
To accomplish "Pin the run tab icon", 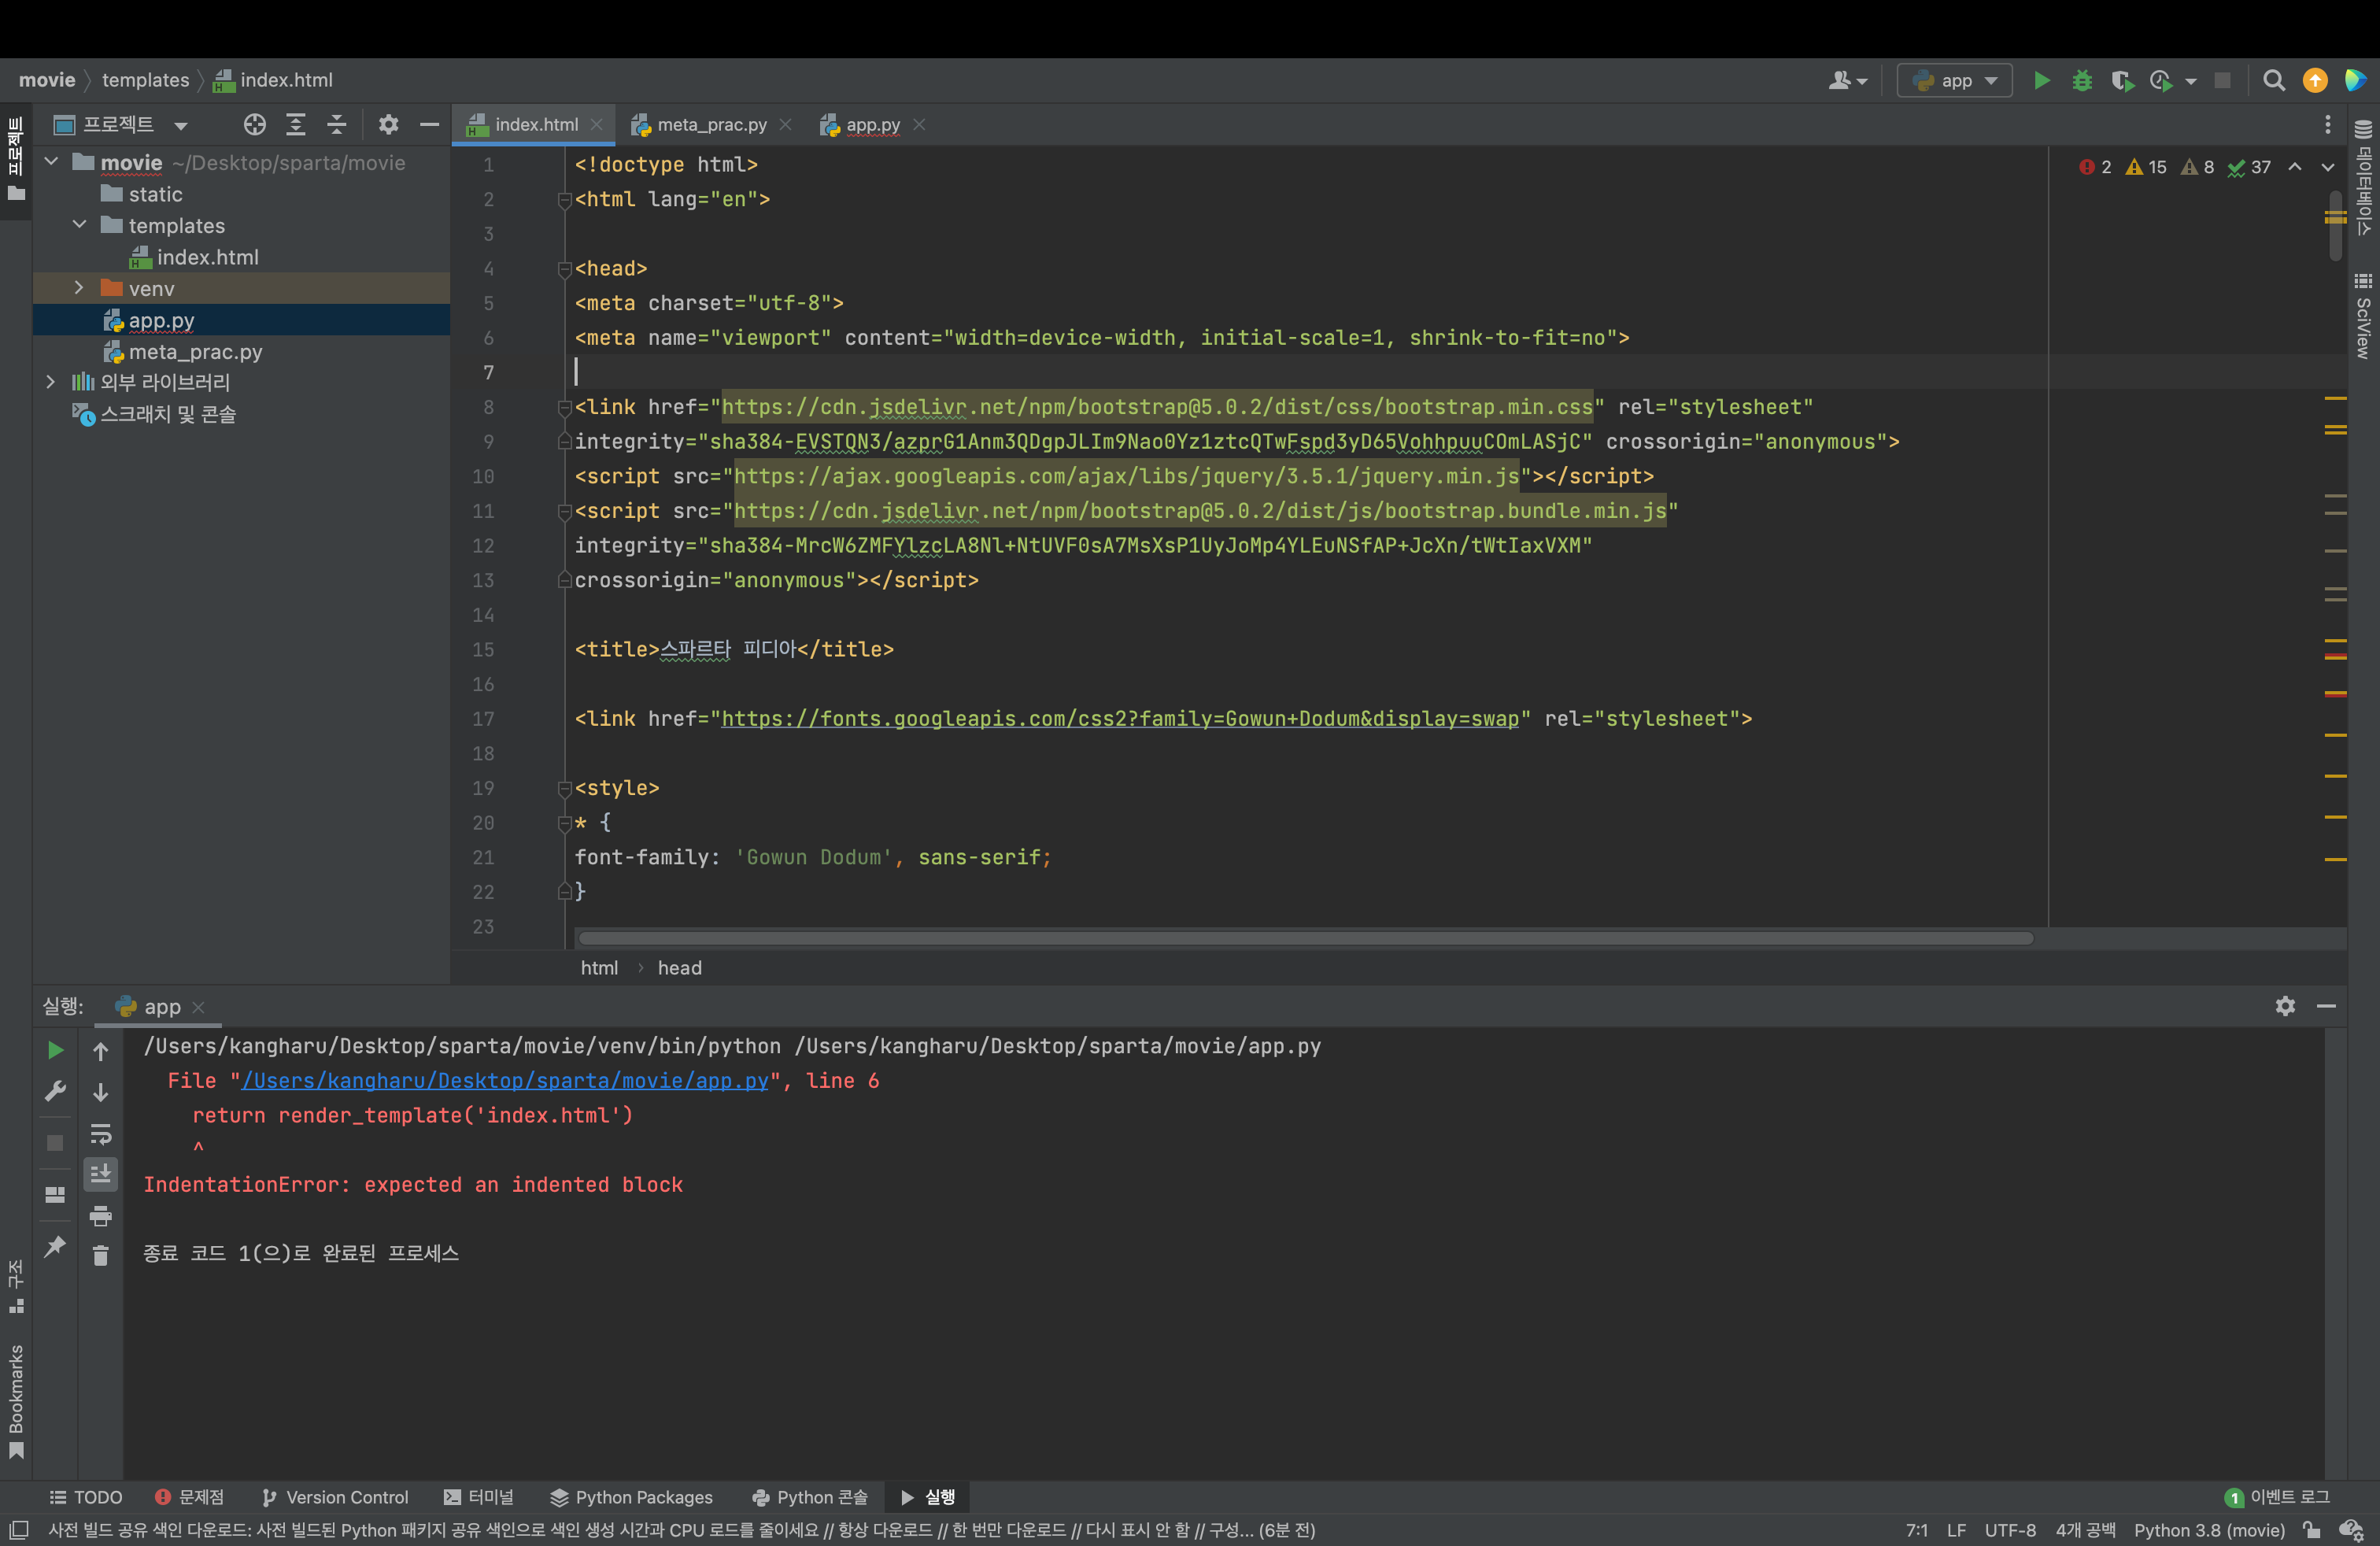I will tap(56, 1245).
